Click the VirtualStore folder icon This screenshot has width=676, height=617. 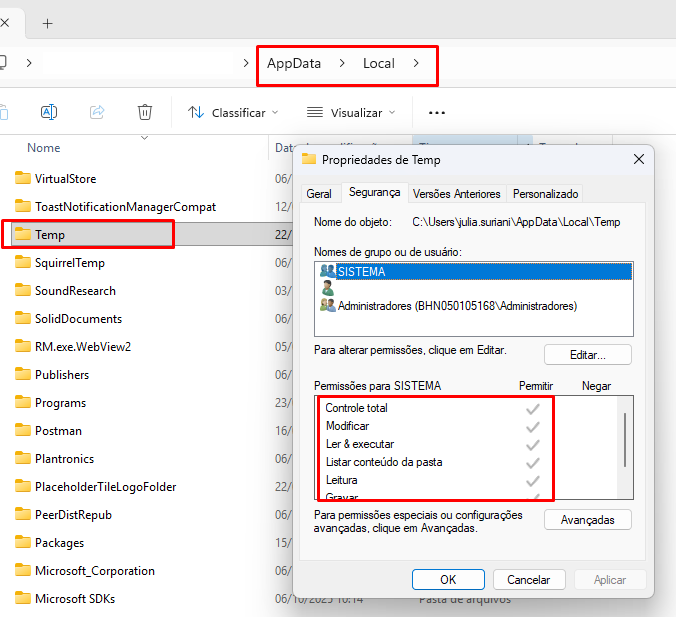[x=22, y=178]
